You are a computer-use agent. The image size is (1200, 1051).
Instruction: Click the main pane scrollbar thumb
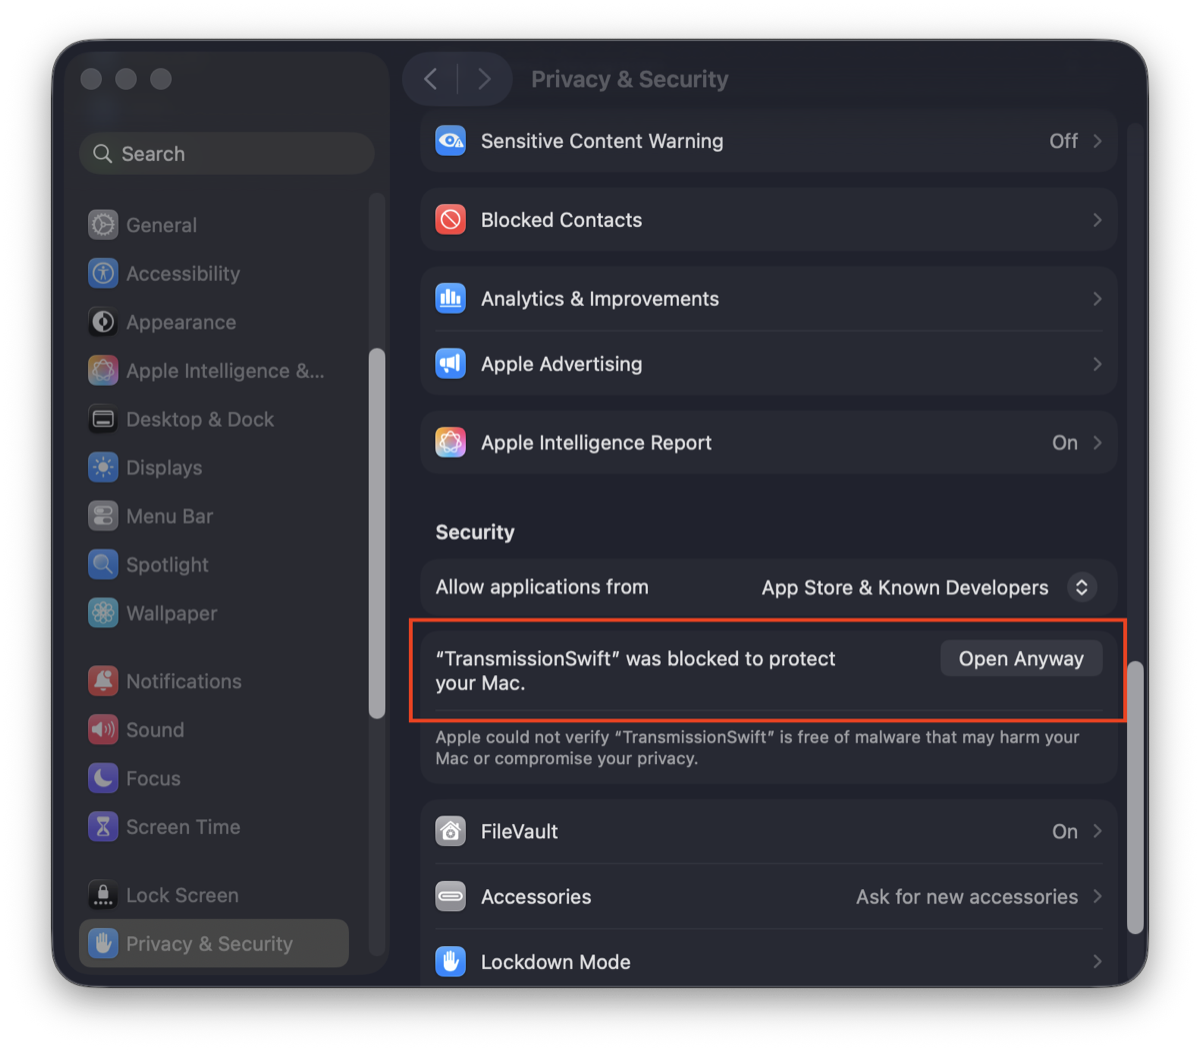tap(1135, 797)
